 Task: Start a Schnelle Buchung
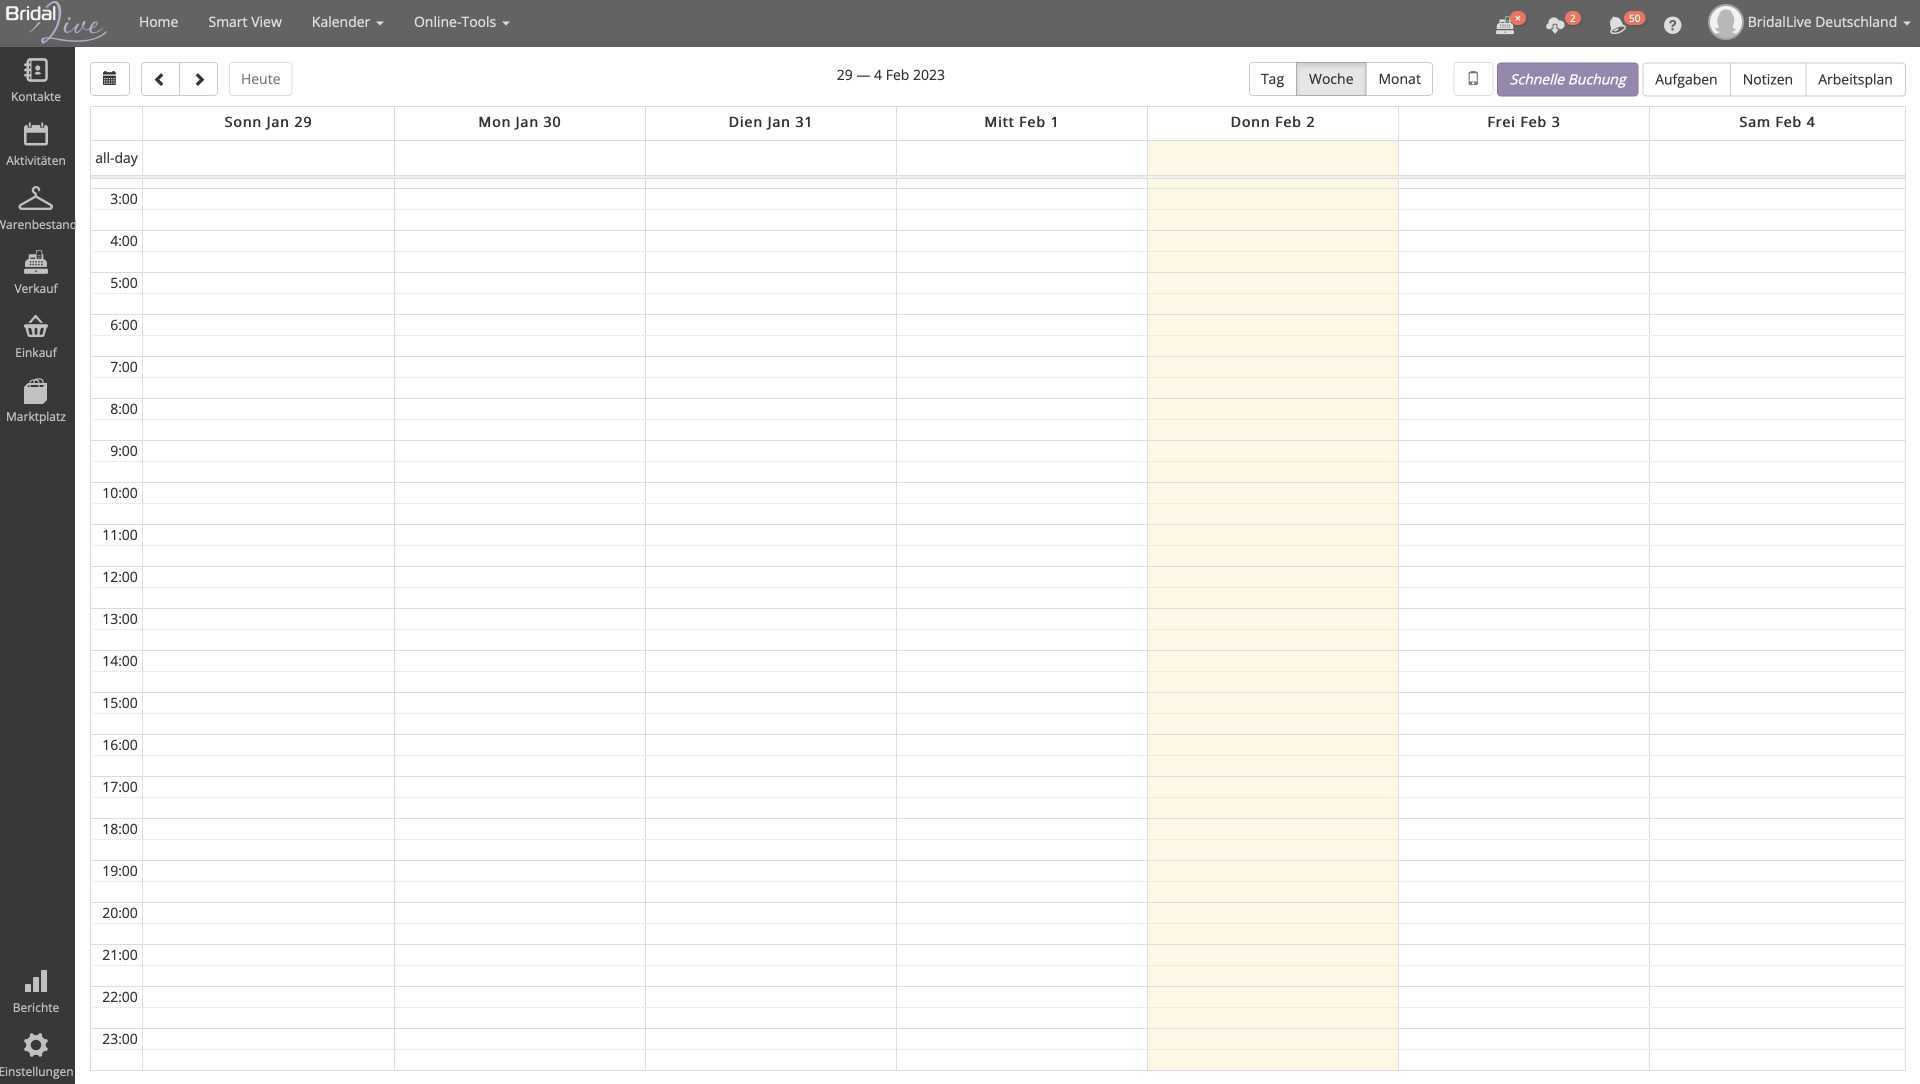click(1567, 78)
